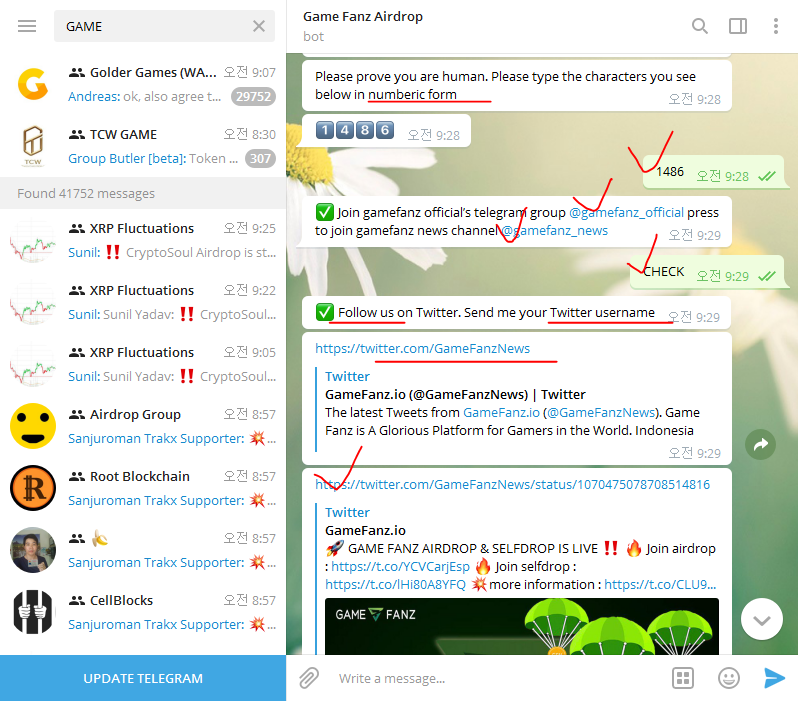Open the emoji picker smiley icon

click(729, 678)
